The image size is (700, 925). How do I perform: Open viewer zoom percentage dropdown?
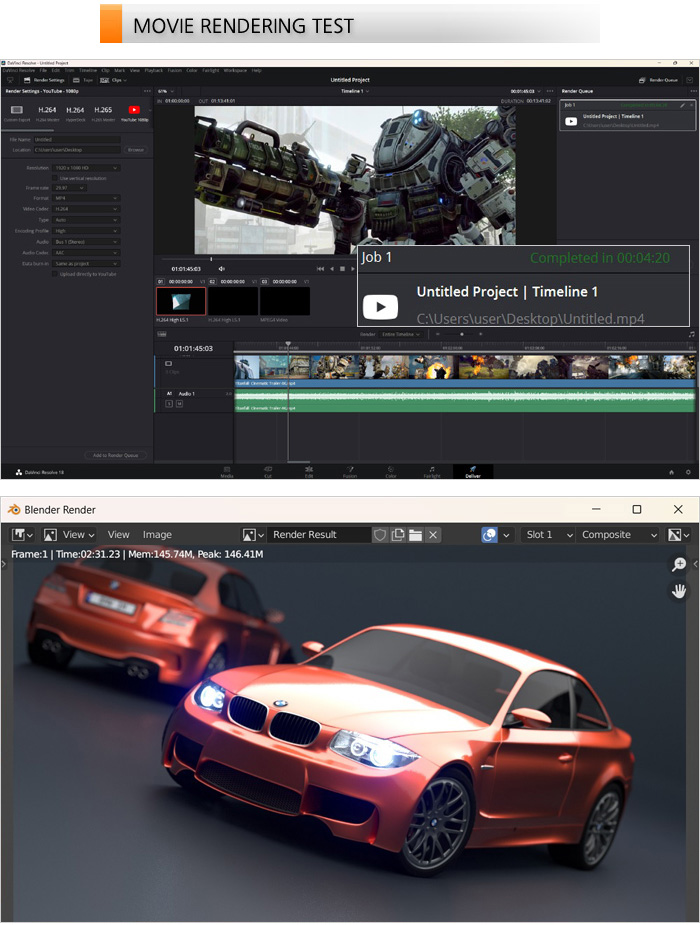[x=166, y=91]
